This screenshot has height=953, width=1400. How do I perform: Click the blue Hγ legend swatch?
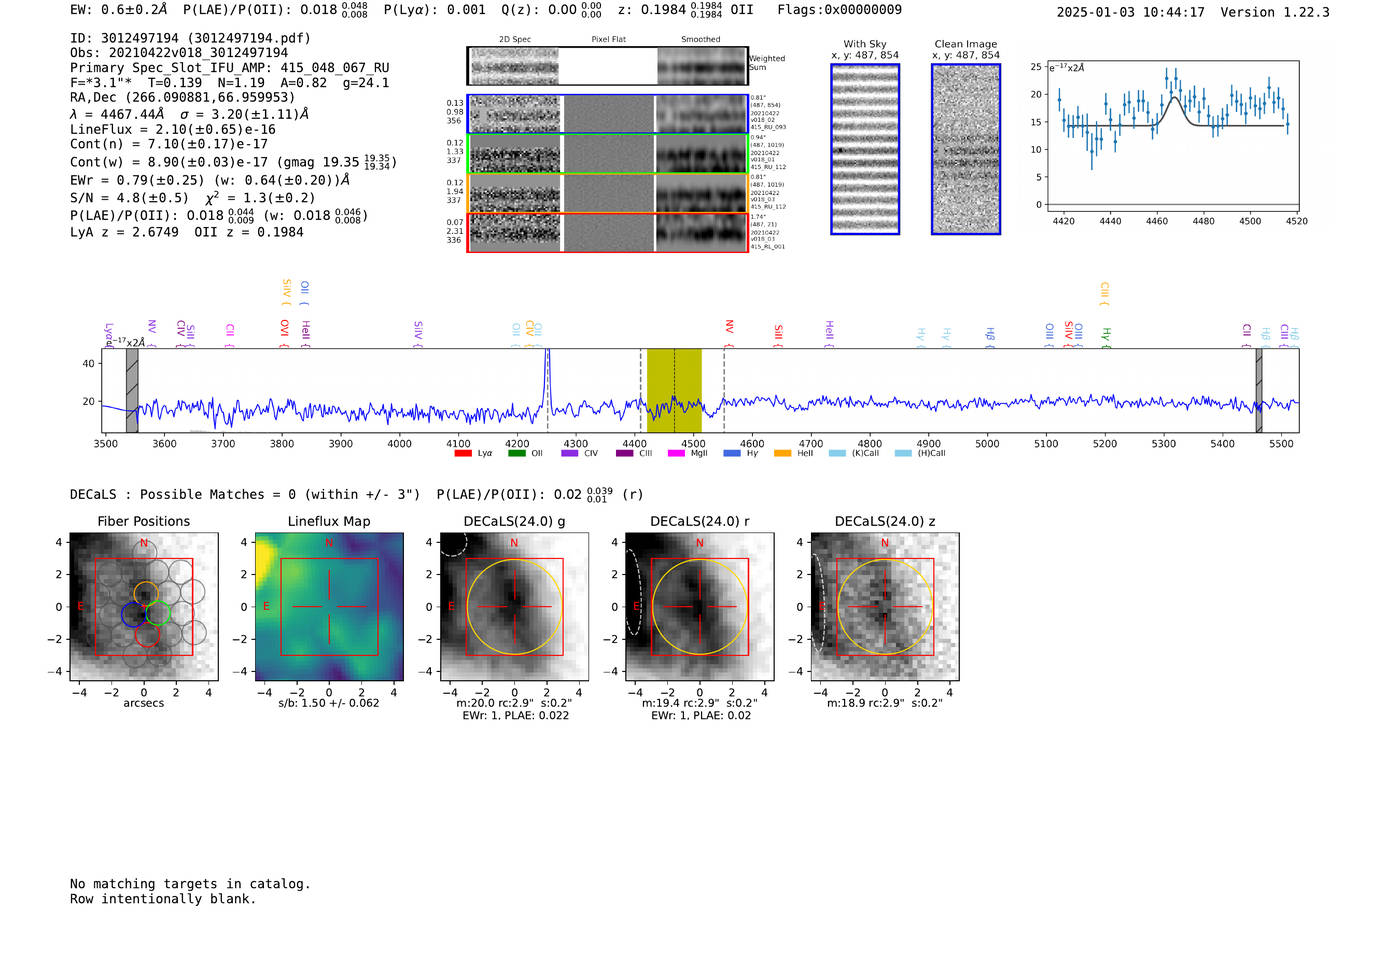[x=732, y=453]
